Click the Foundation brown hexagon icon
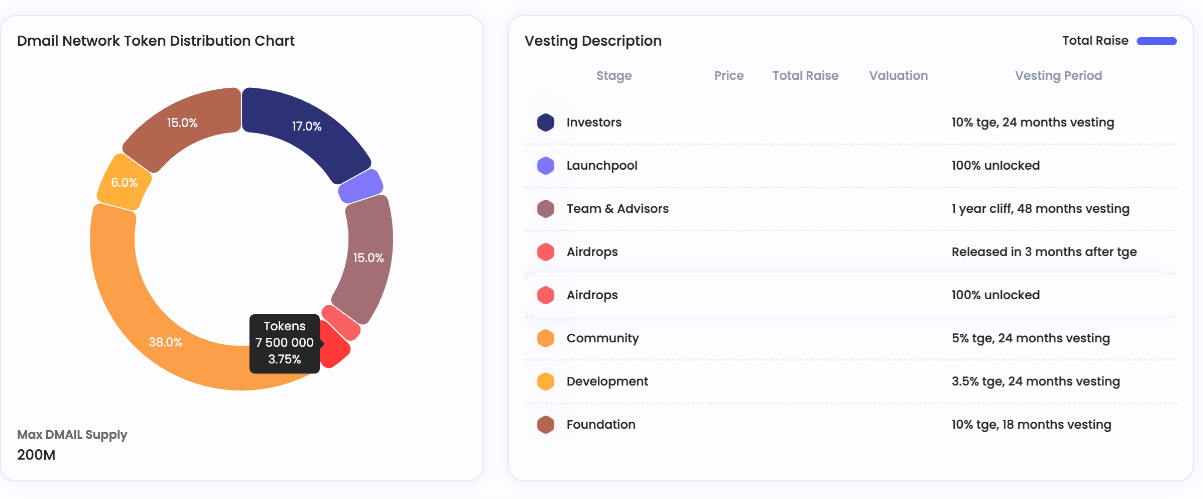Screen dimensions: 1203x499 point(546,425)
